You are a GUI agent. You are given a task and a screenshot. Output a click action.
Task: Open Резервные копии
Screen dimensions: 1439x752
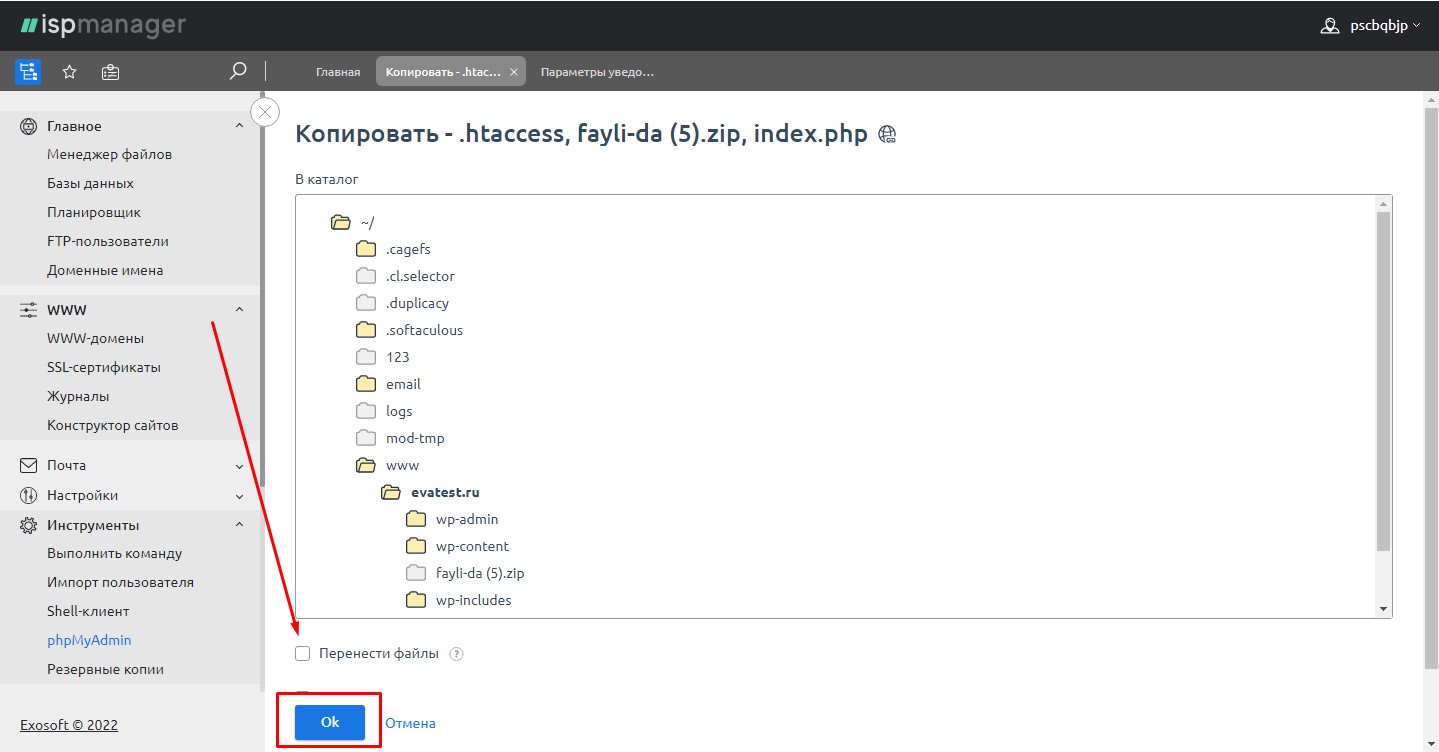coord(105,670)
